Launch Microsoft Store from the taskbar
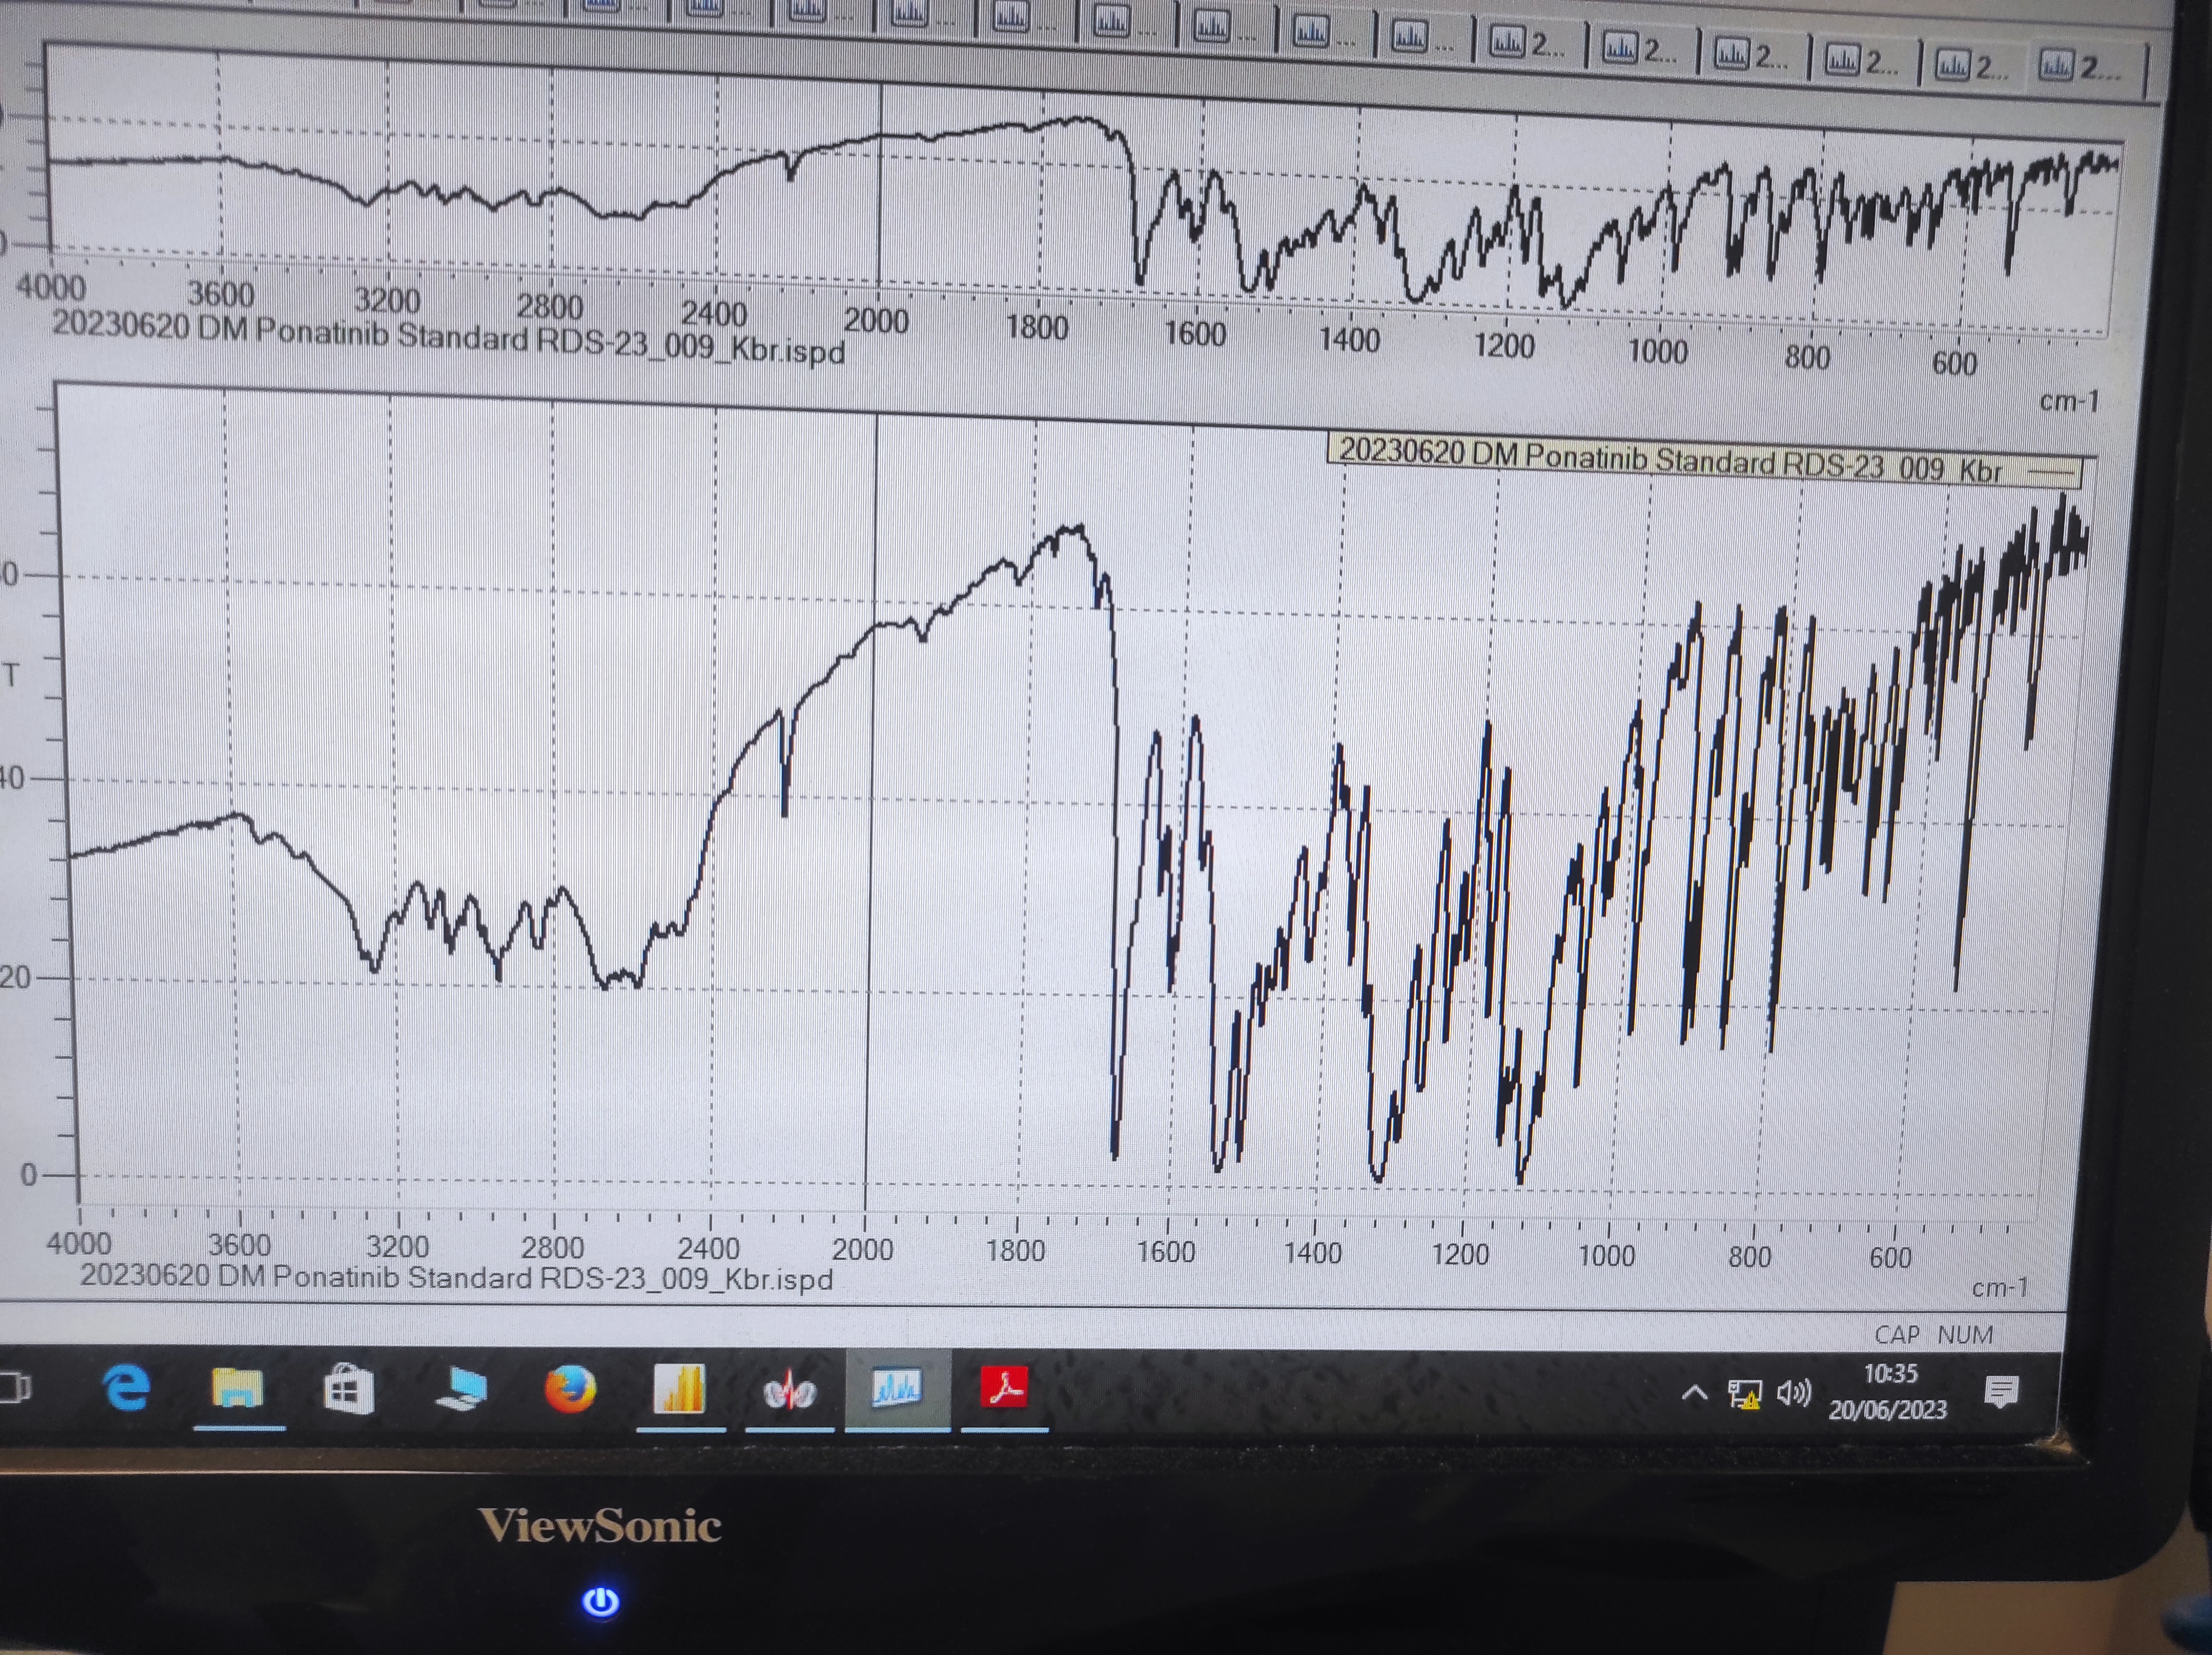 click(348, 1390)
